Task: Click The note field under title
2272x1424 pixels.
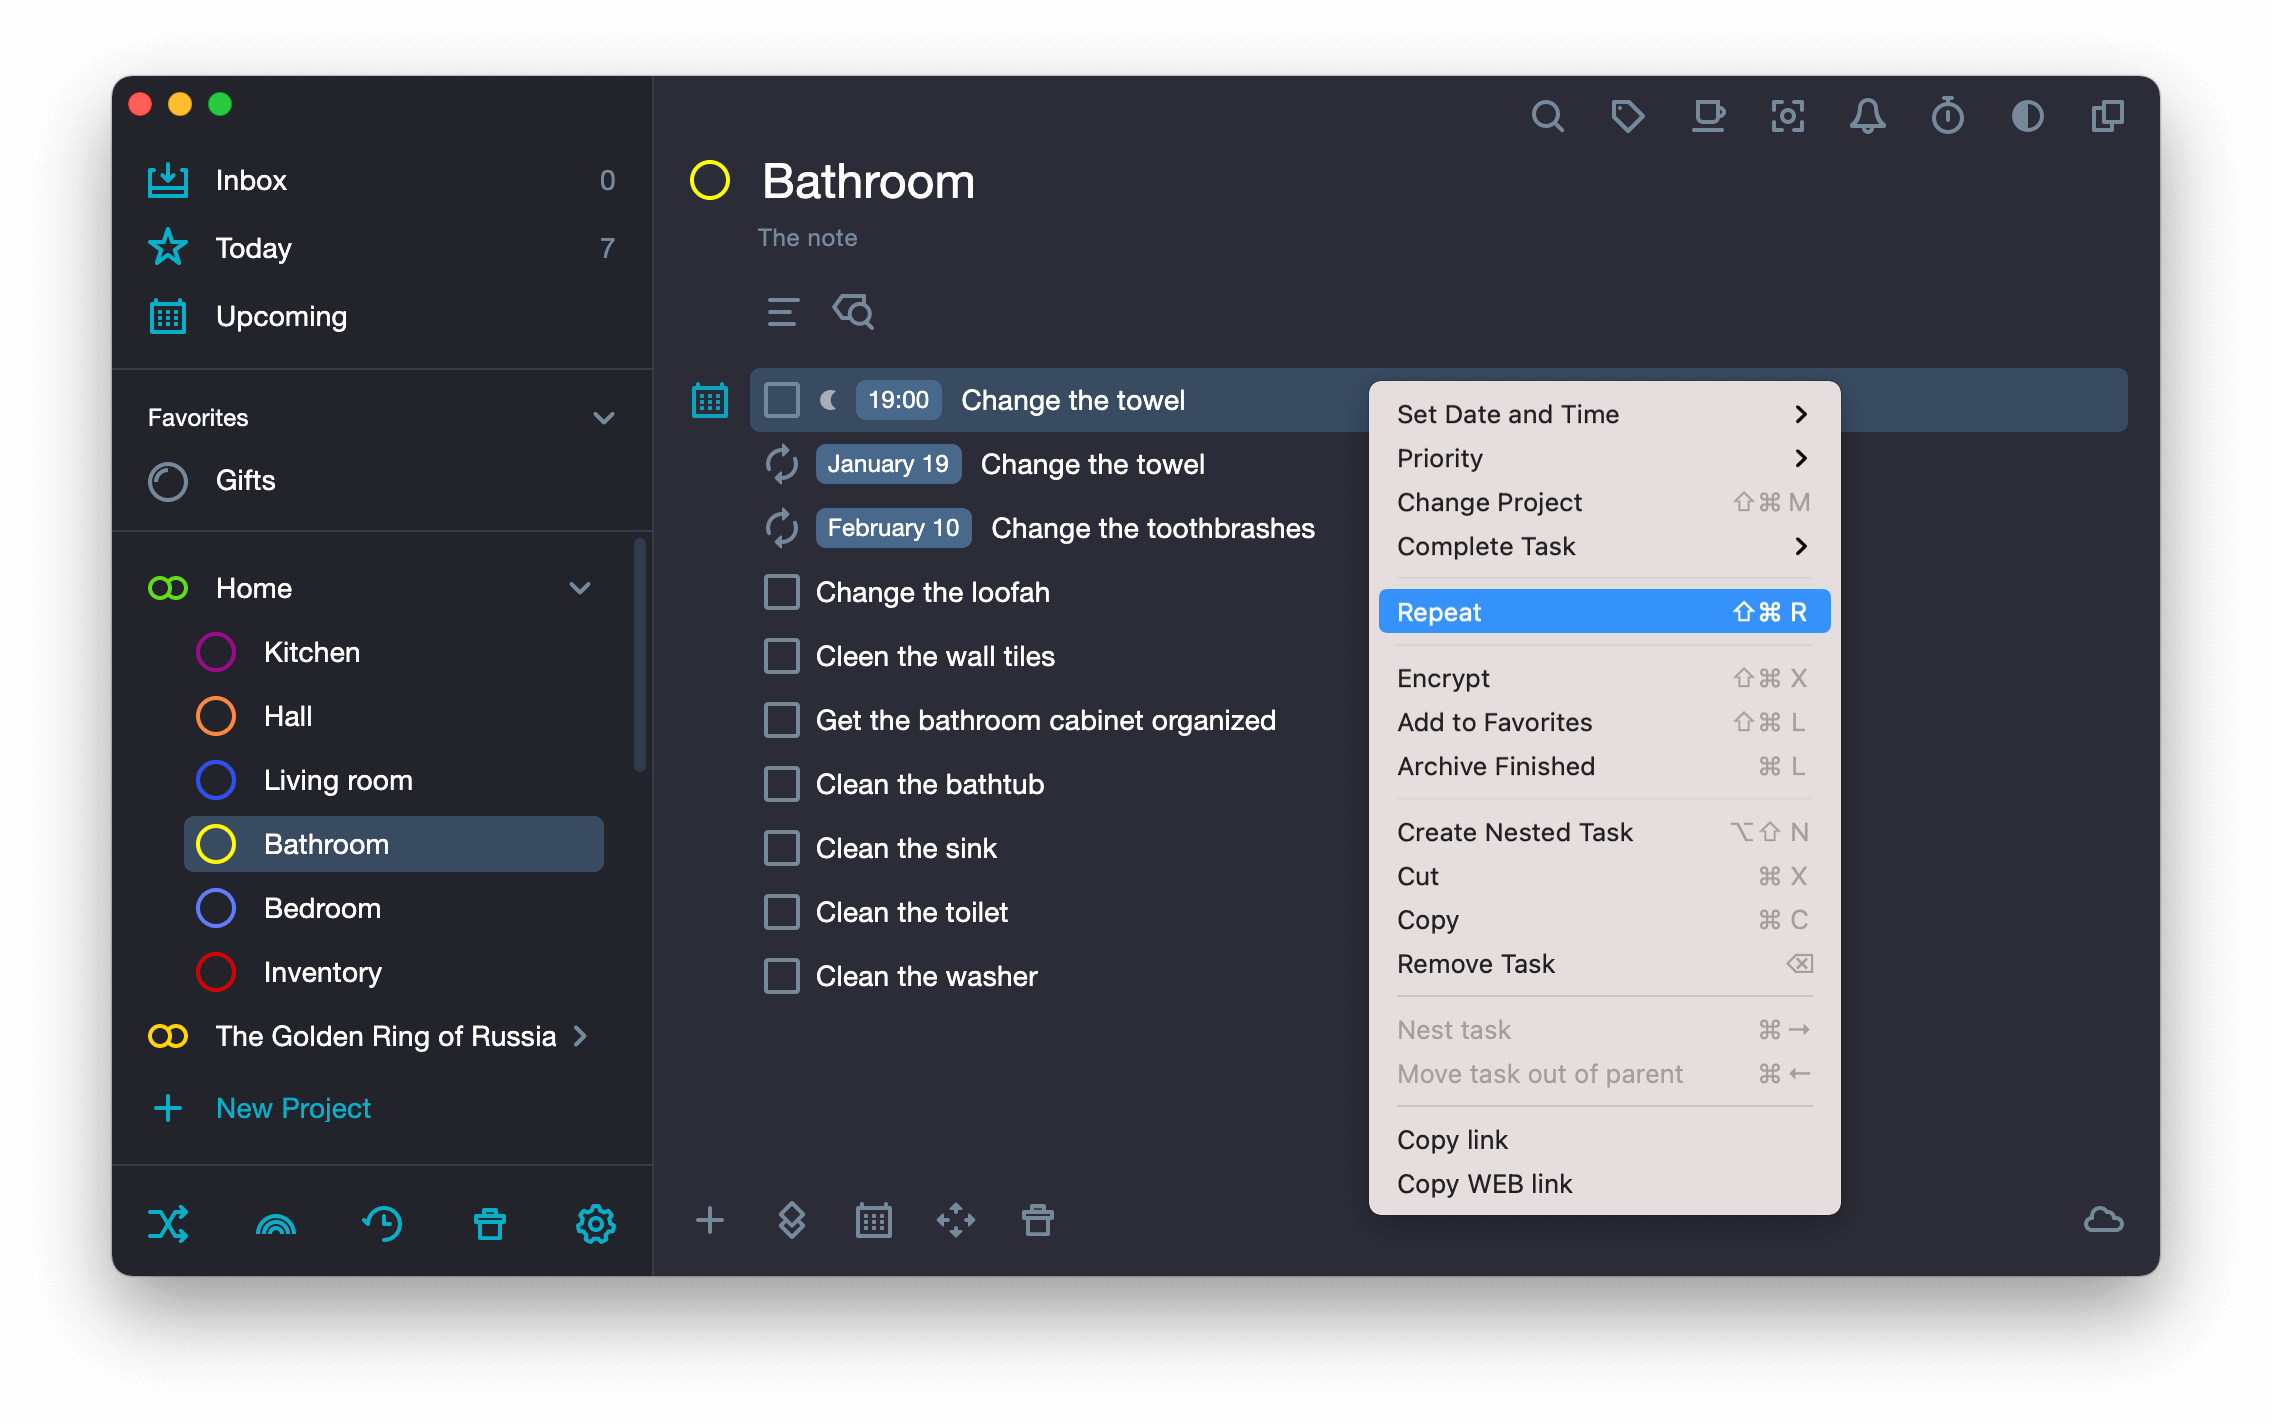Action: coord(807,238)
